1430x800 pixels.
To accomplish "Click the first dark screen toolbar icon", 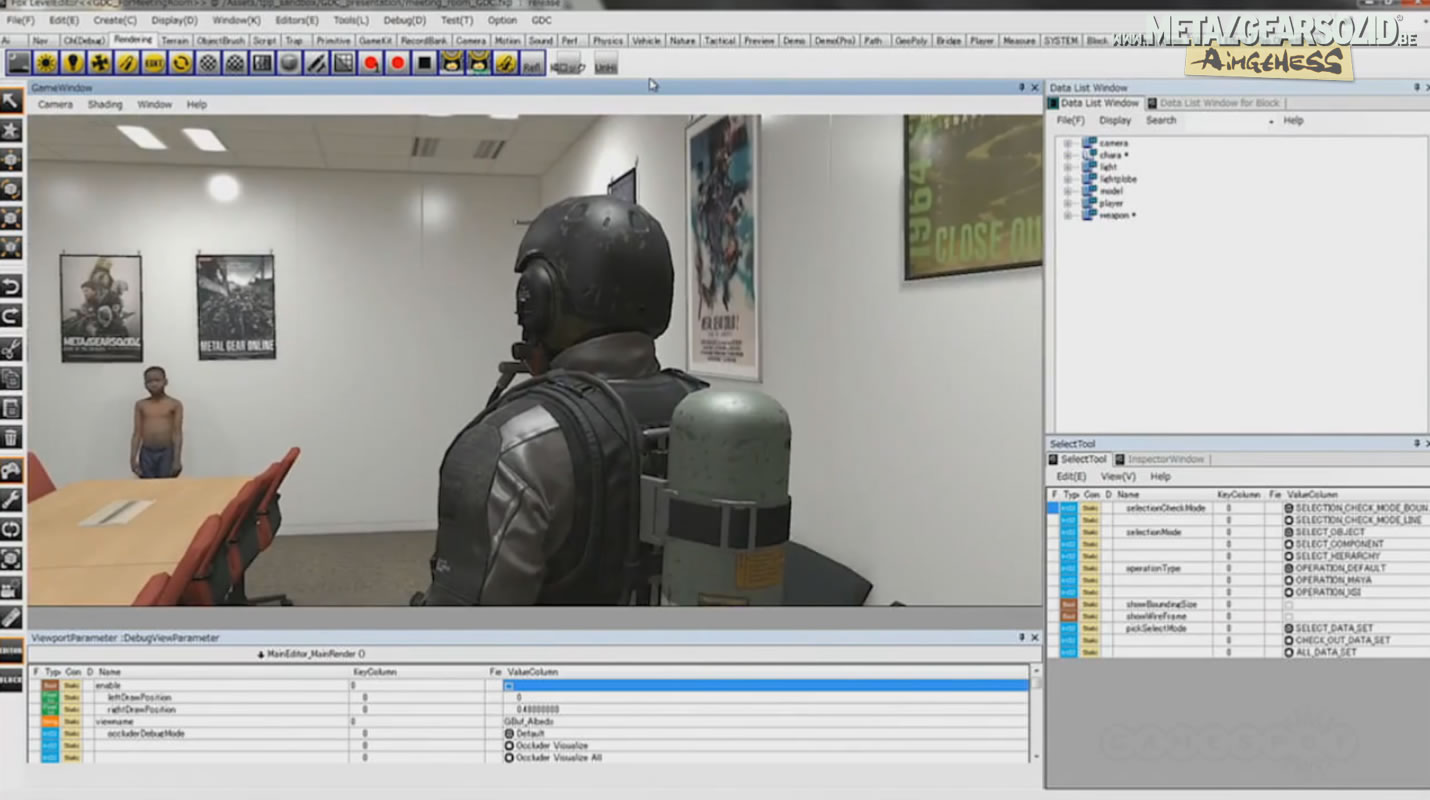I will [18, 64].
